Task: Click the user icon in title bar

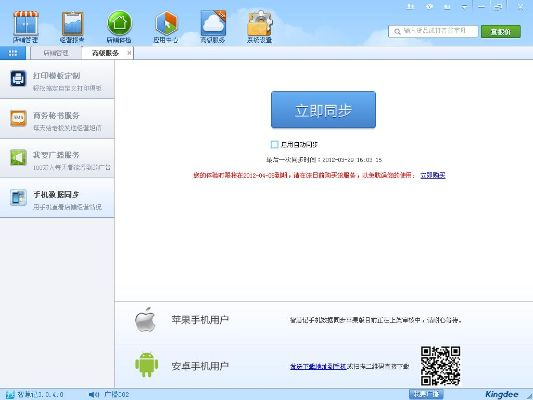Action: pyautogui.click(x=411, y=6)
